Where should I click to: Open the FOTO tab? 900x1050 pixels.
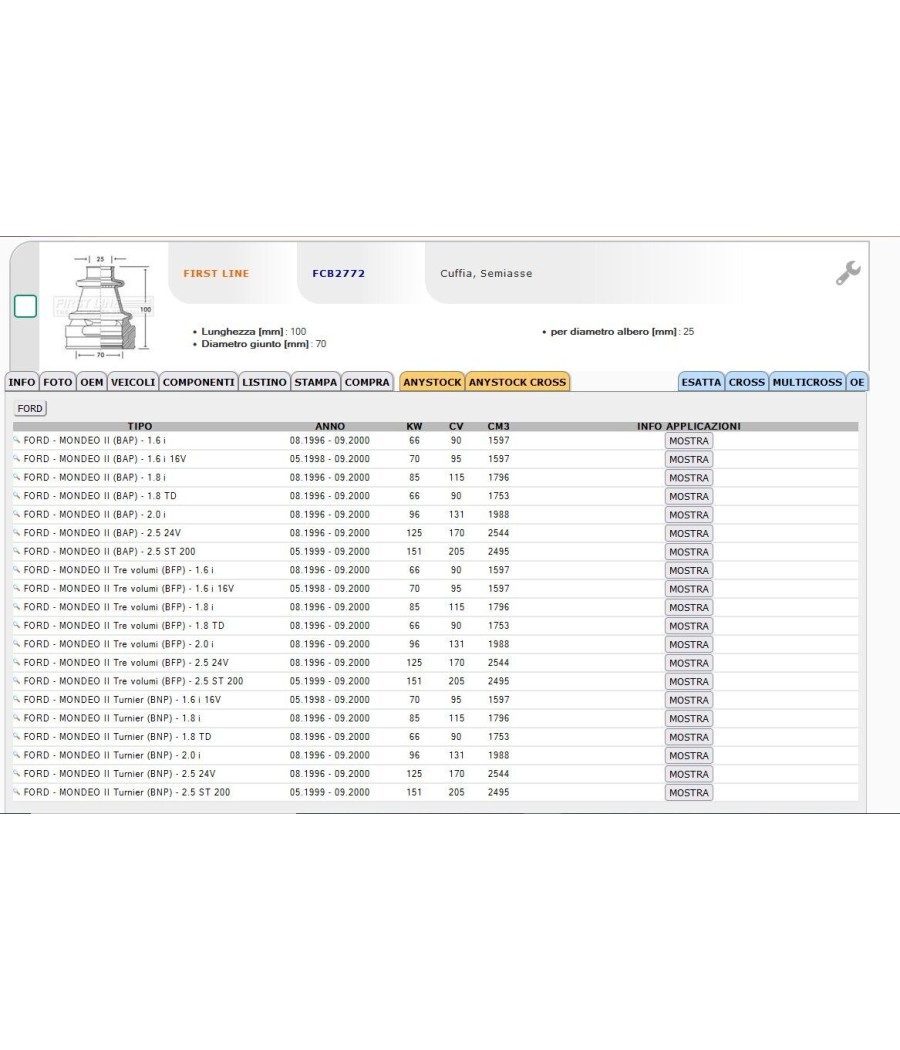(x=58, y=382)
